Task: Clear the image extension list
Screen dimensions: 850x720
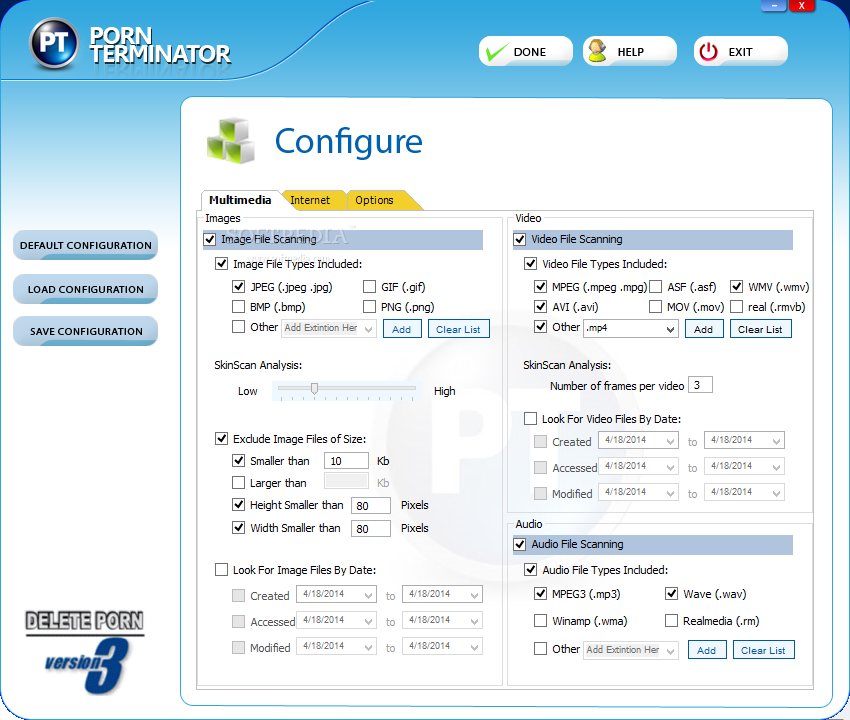Action: click(x=458, y=329)
